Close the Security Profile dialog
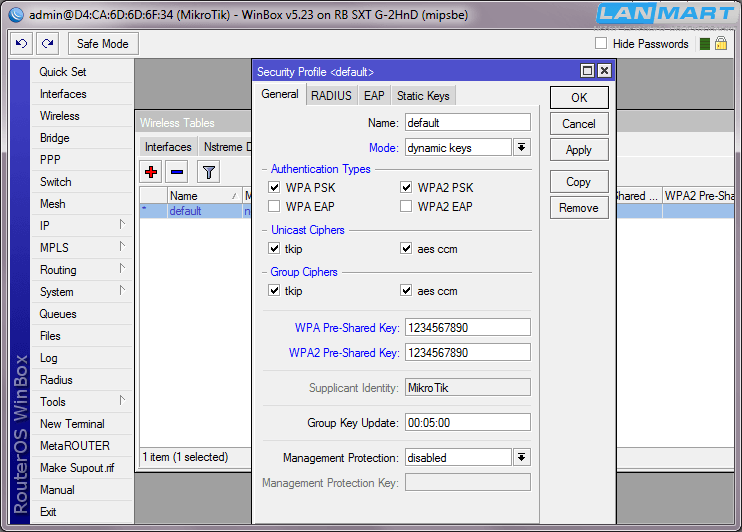The image size is (742, 532). pyautogui.click(x=604, y=71)
